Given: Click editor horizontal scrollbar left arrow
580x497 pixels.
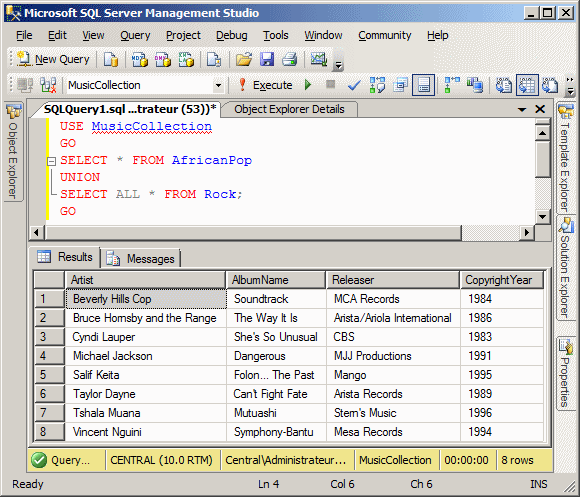Looking at the screenshot, I should [36, 233].
